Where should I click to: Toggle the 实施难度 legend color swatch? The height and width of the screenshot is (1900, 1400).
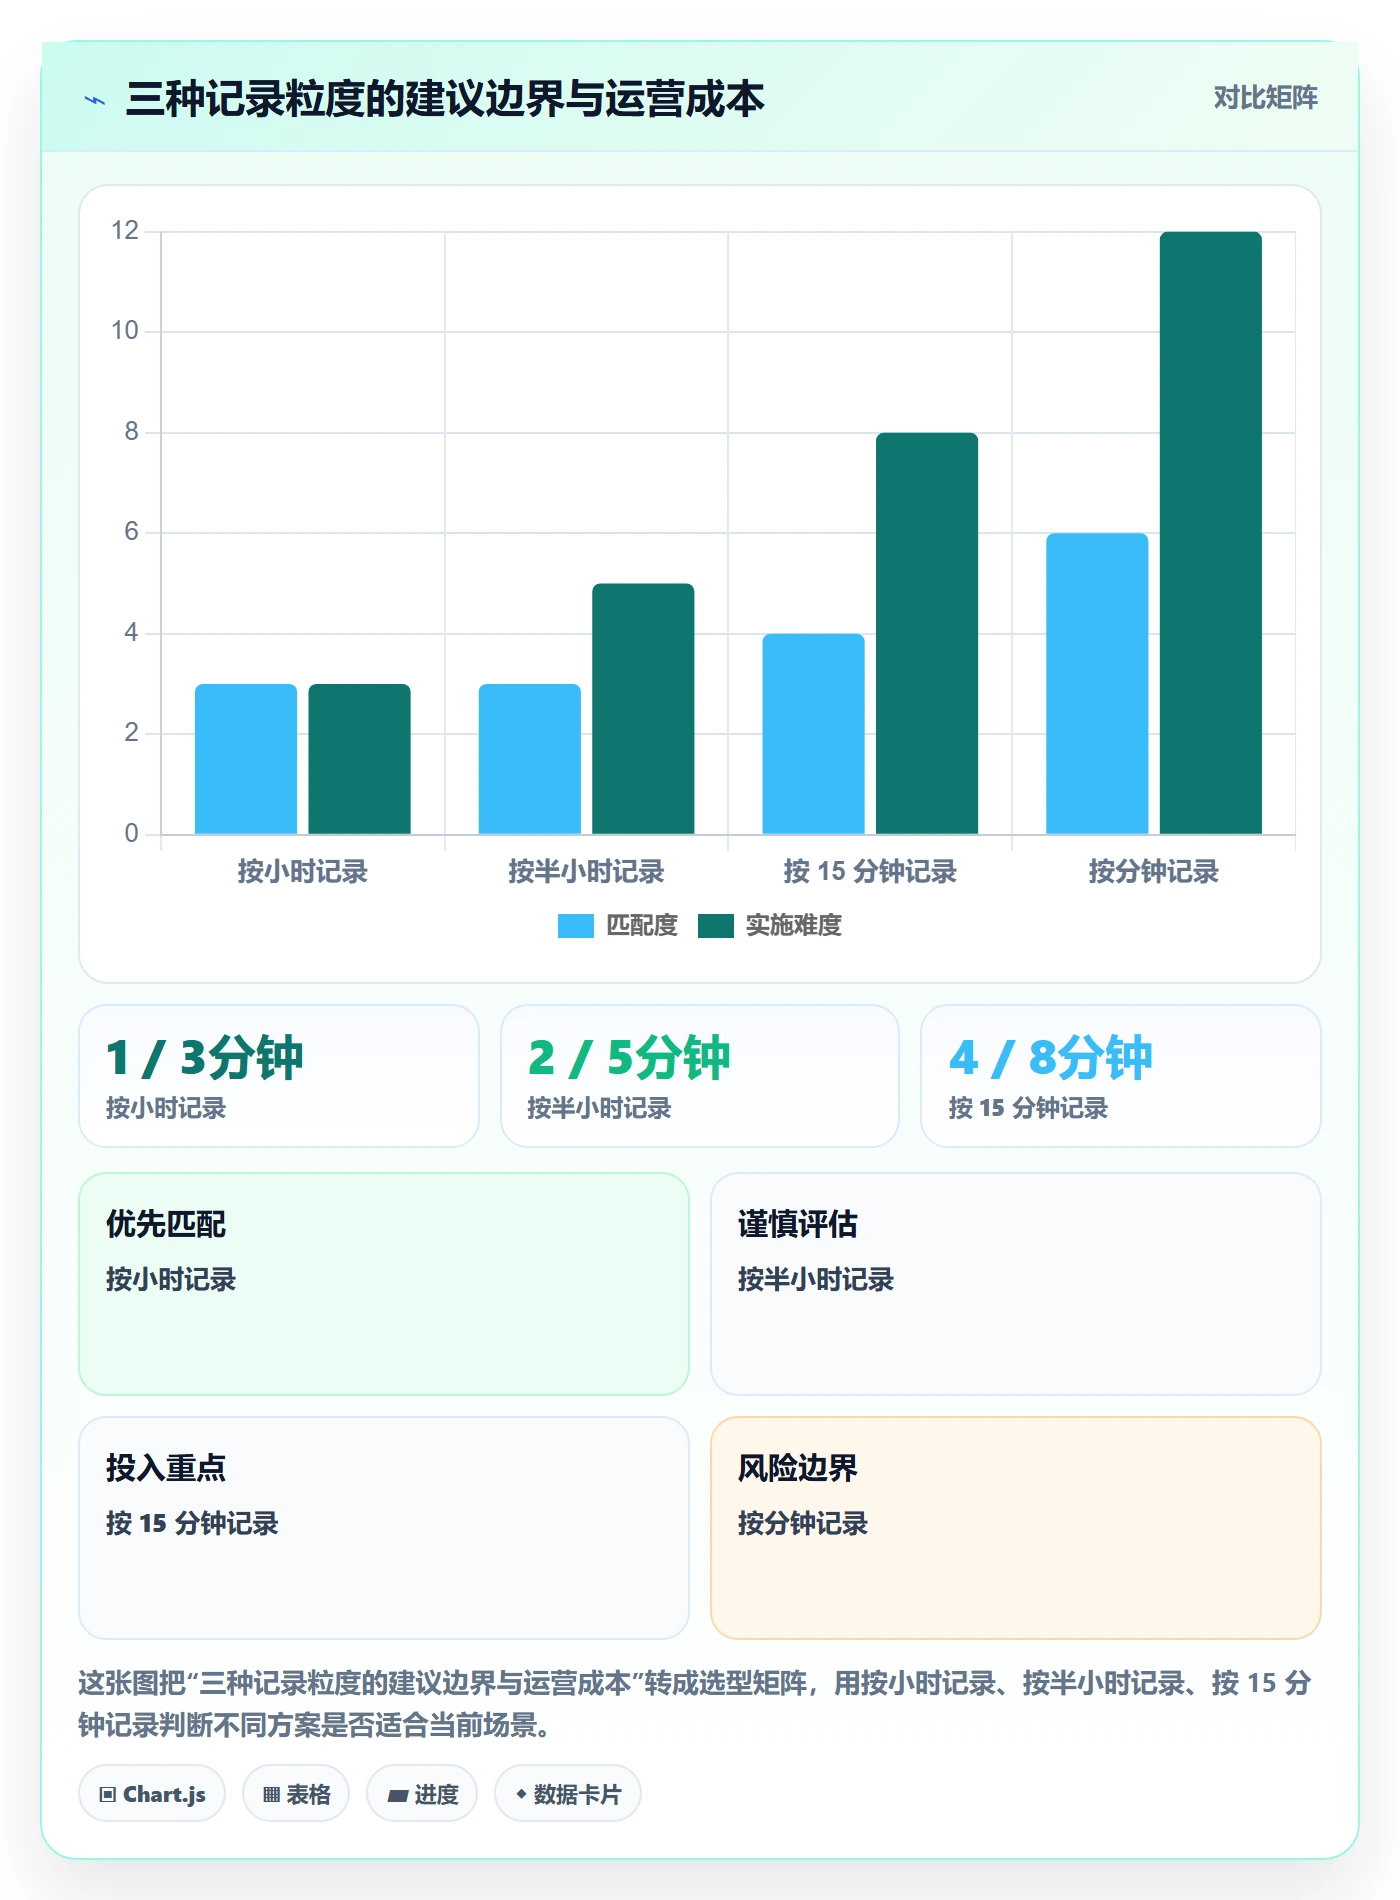point(715,926)
